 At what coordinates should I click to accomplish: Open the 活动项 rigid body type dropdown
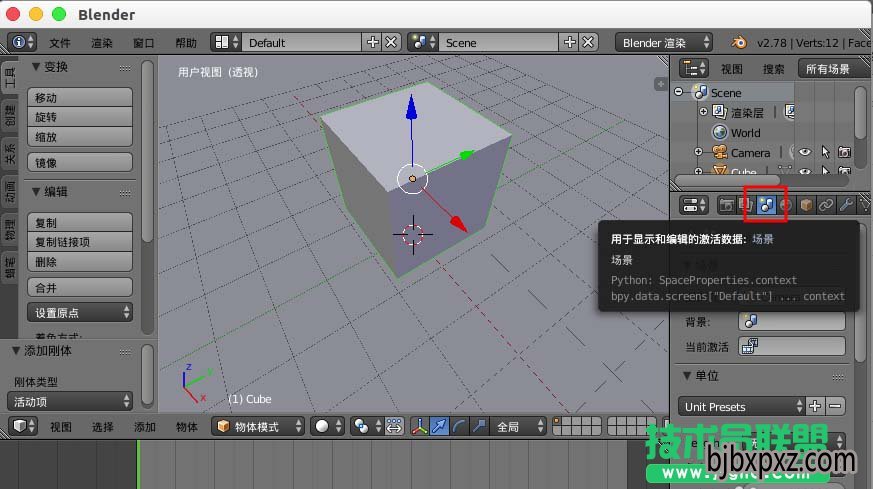pyautogui.click(x=70, y=401)
